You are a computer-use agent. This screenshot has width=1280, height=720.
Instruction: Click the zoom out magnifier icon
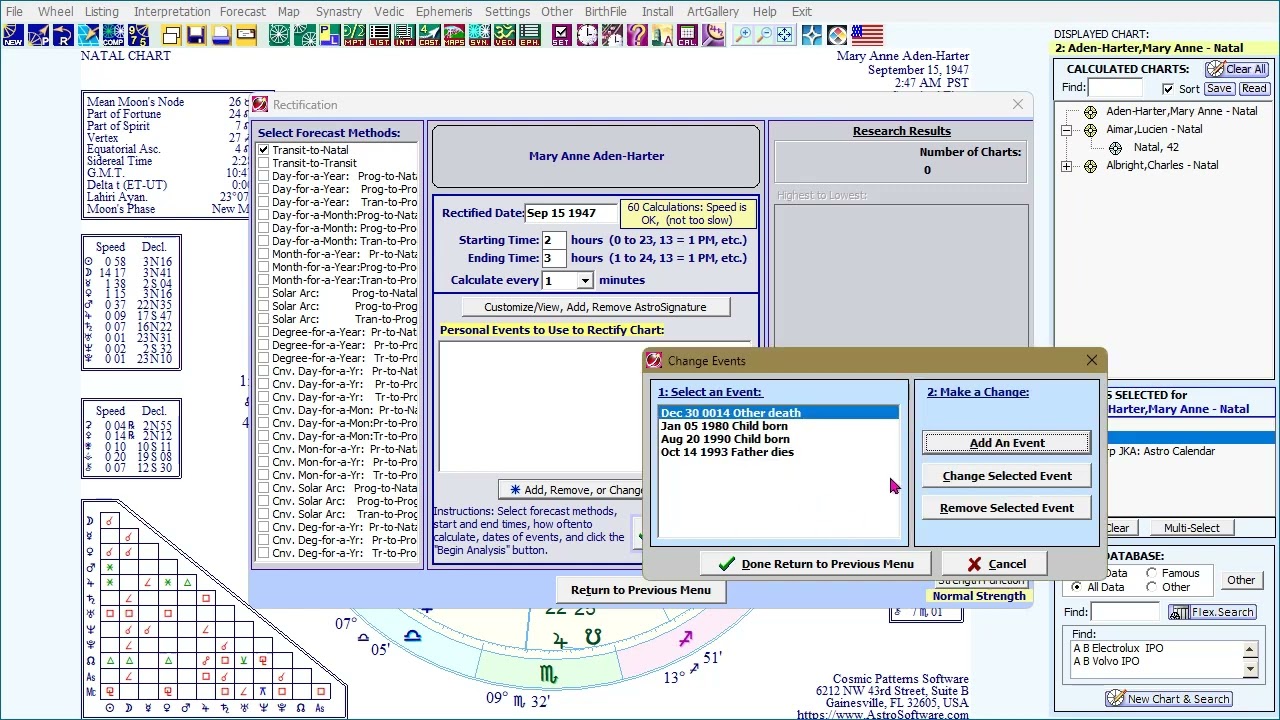click(x=765, y=36)
